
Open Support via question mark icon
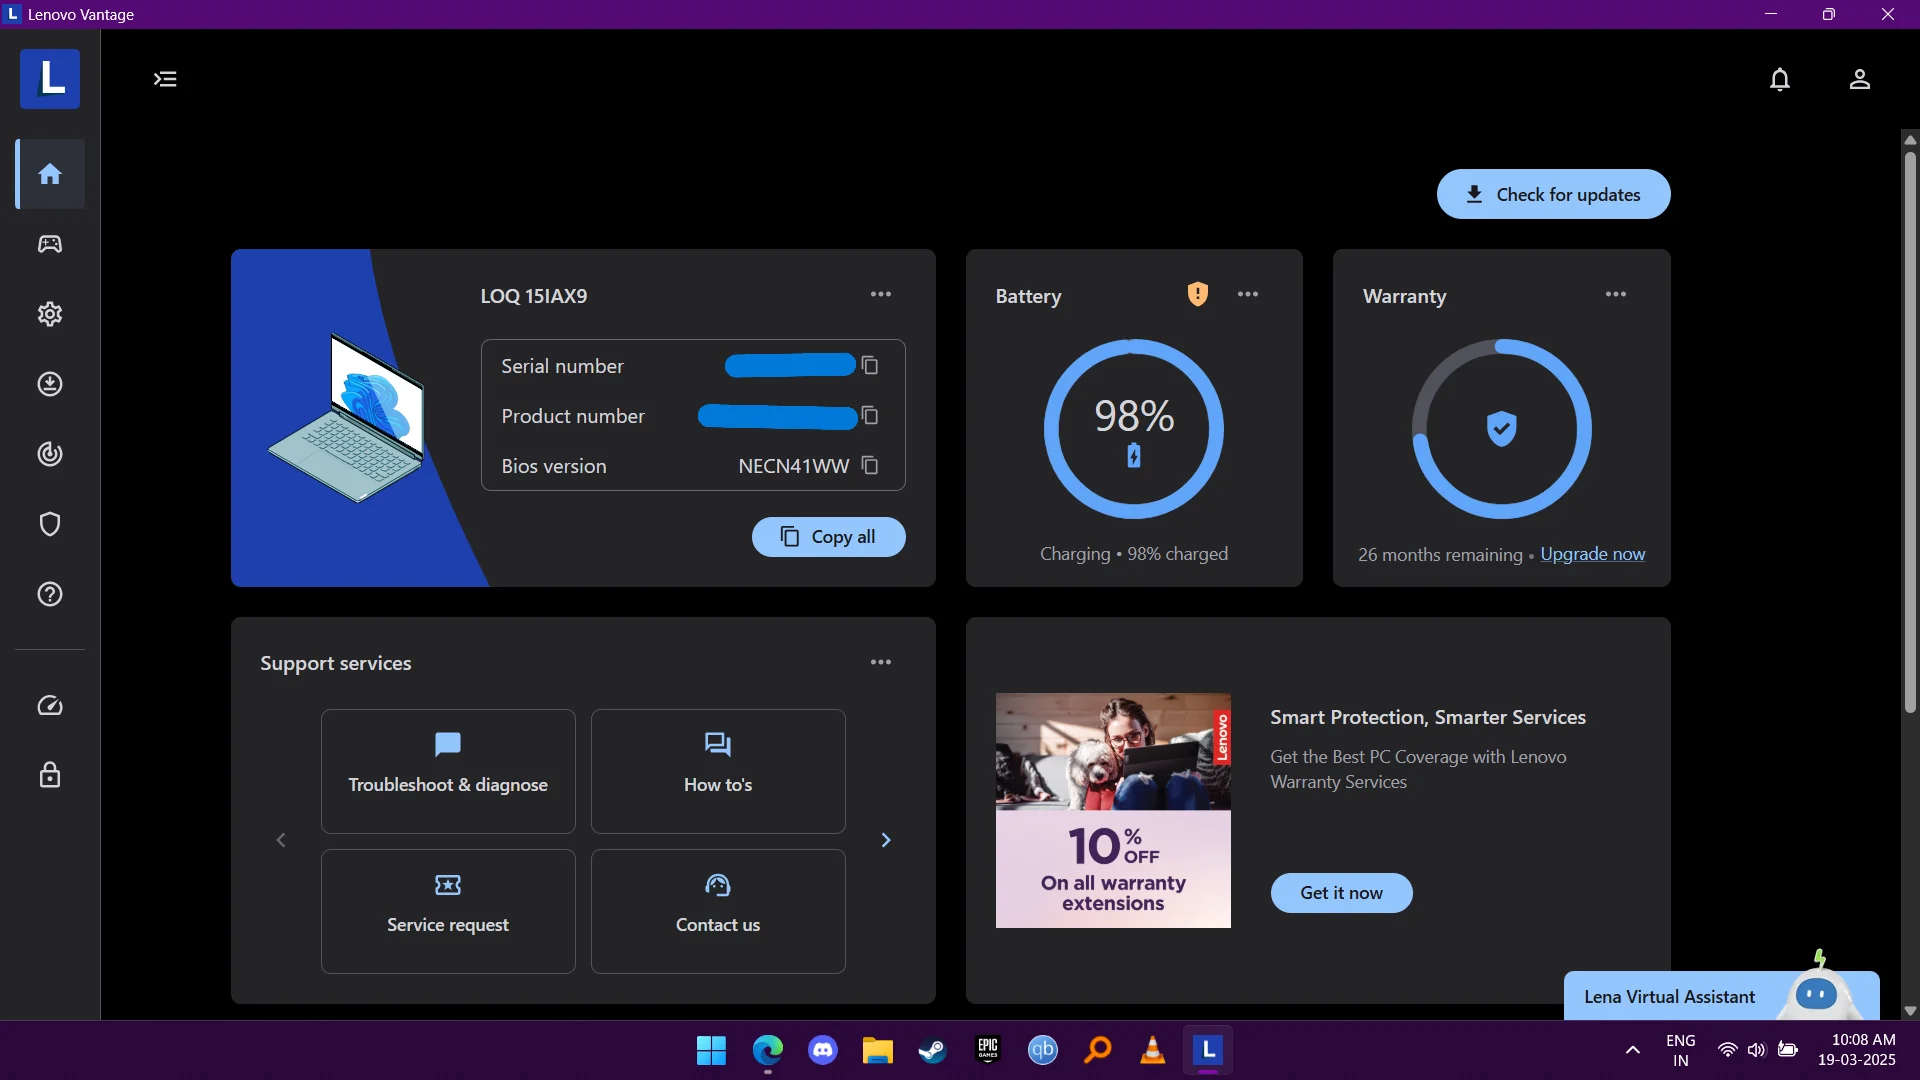(x=48, y=594)
